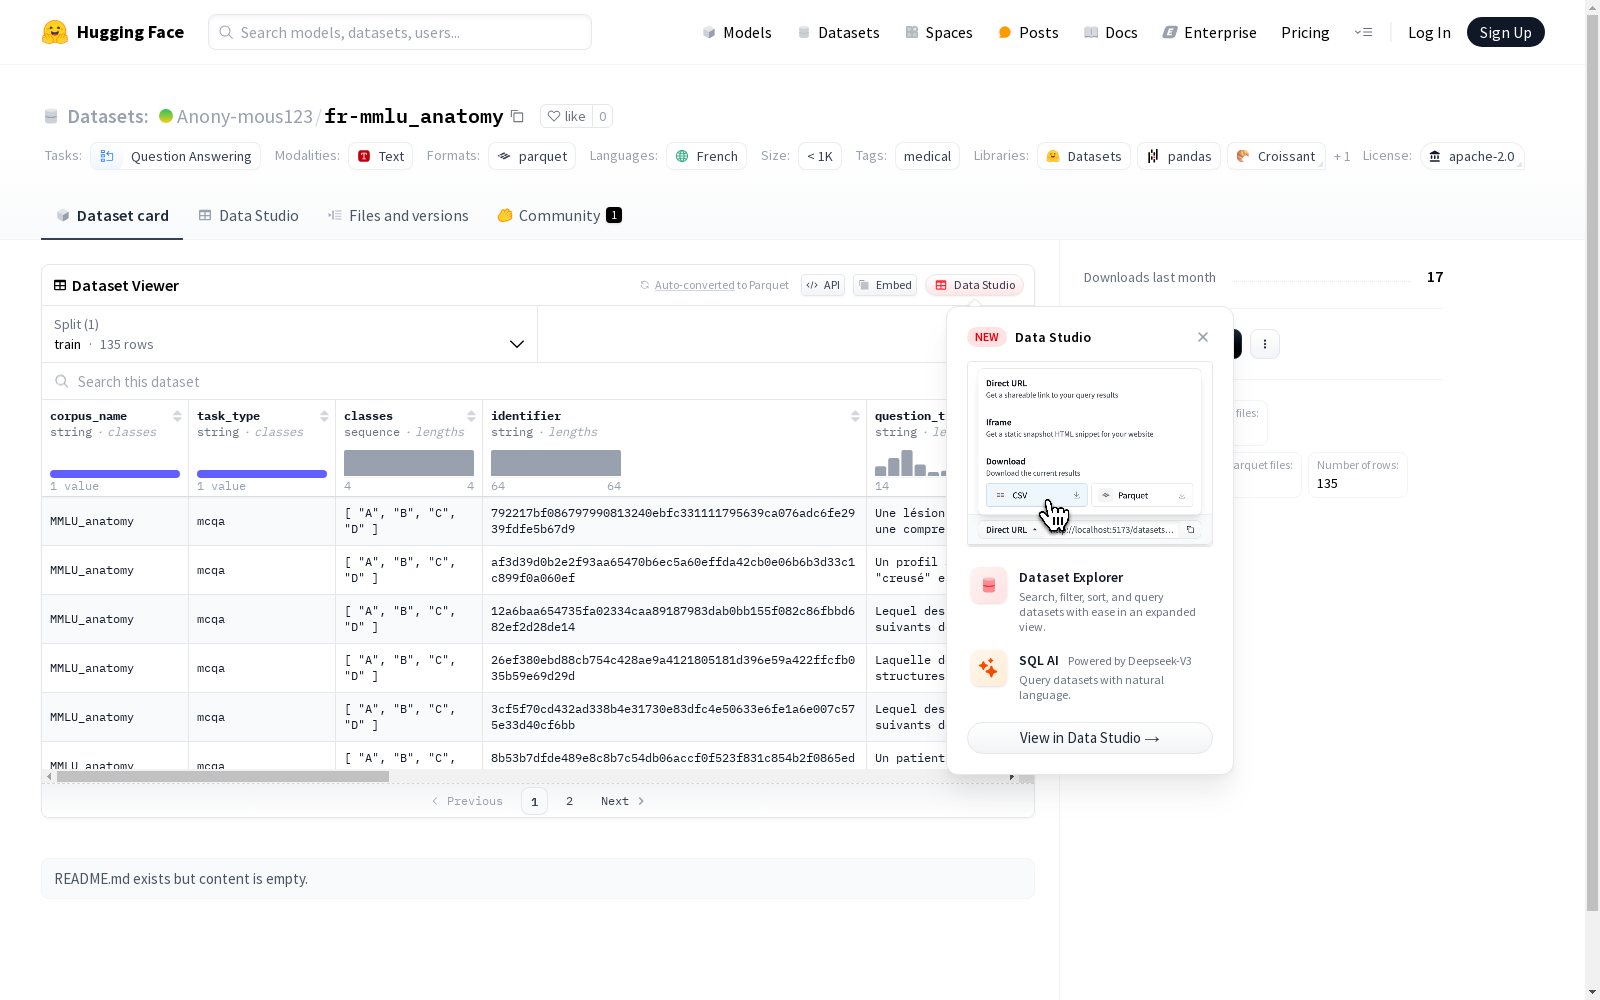The image size is (1600, 1000).
Task: Sort by the identifier column
Action: tap(855, 416)
